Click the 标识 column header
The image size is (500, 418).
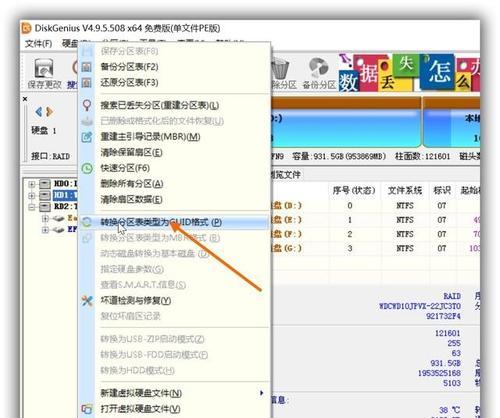click(442, 191)
